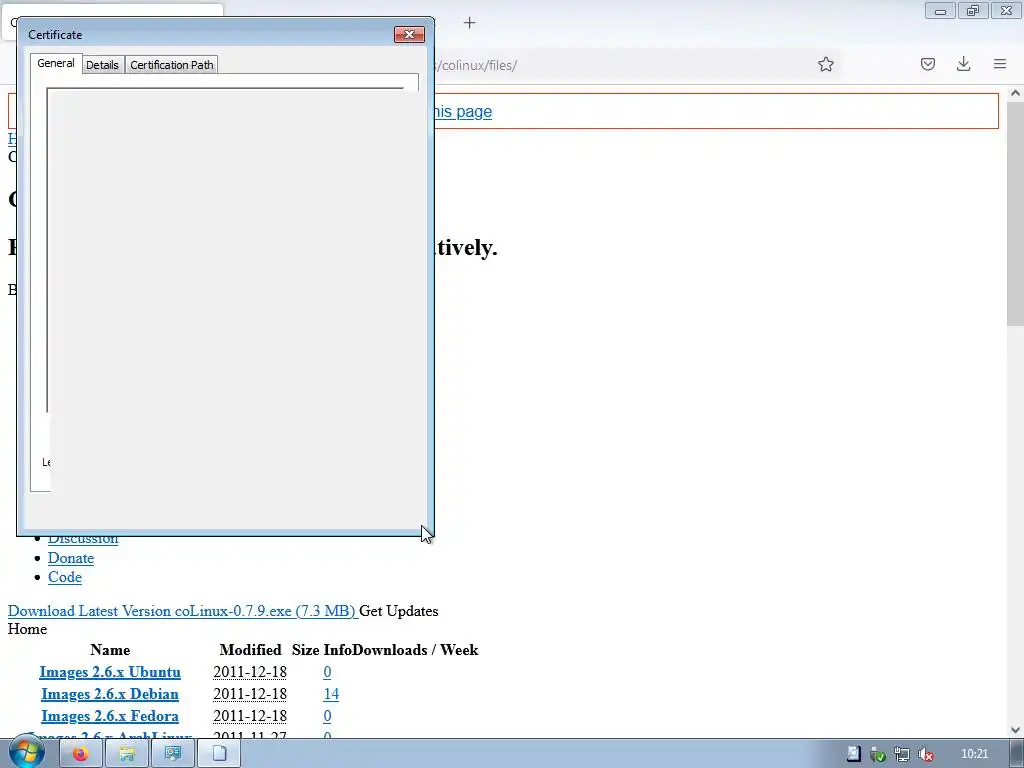
Task: Click the 'Name' column header
Action: click(x=110, y=650)
